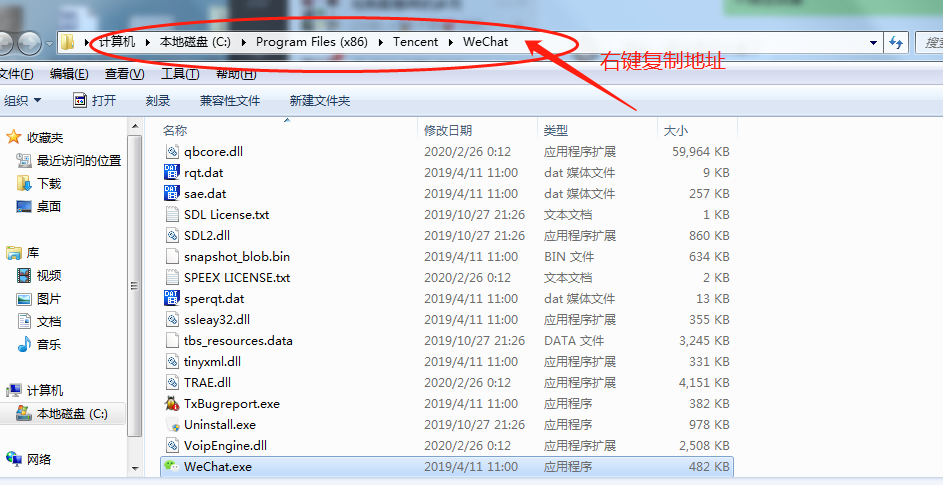Open the recent pages dropdown arrow

(x=49, y=43)
